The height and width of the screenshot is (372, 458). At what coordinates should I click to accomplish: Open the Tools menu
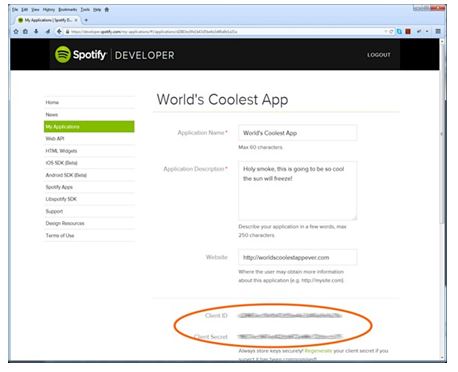[x=85, y=10]
